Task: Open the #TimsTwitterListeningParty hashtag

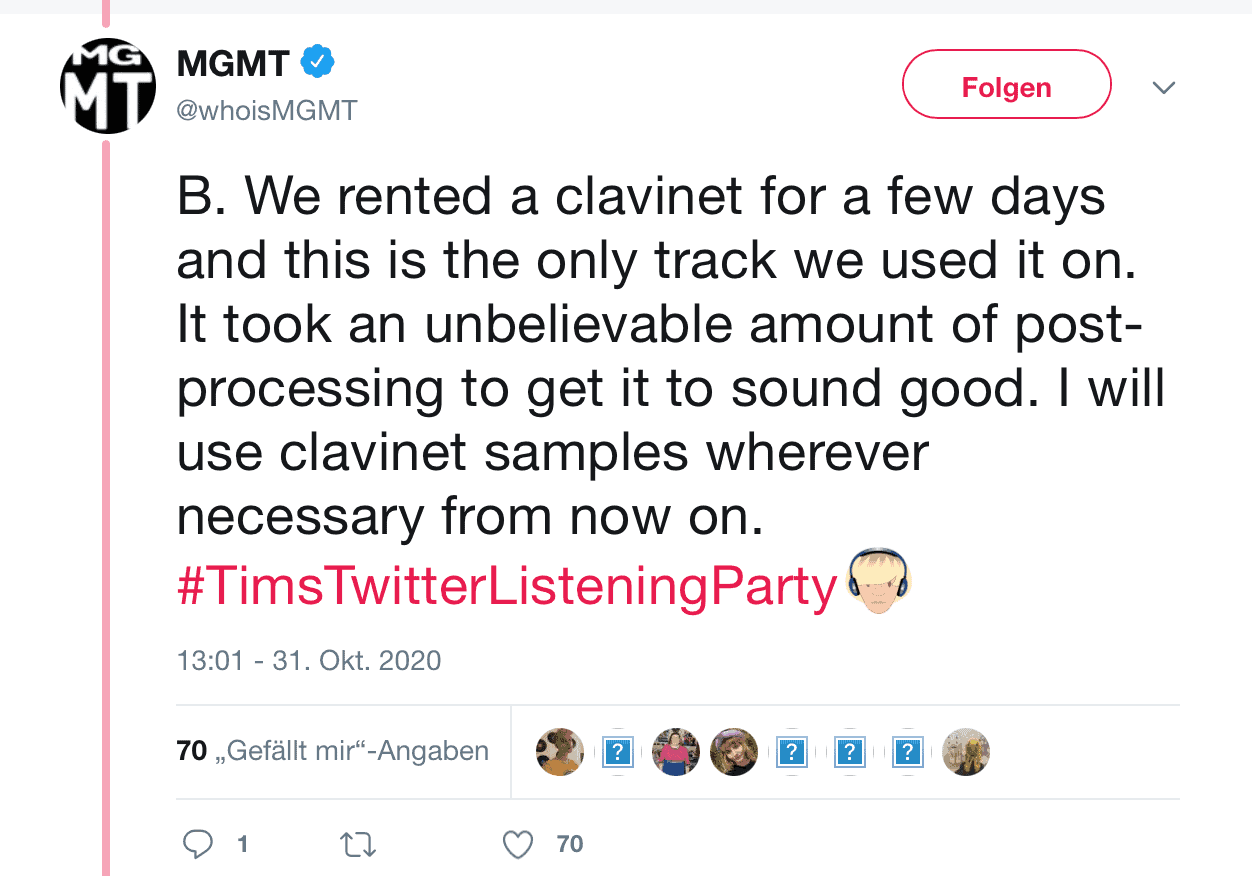Action: pyautogui.click(x=506, y=586)
